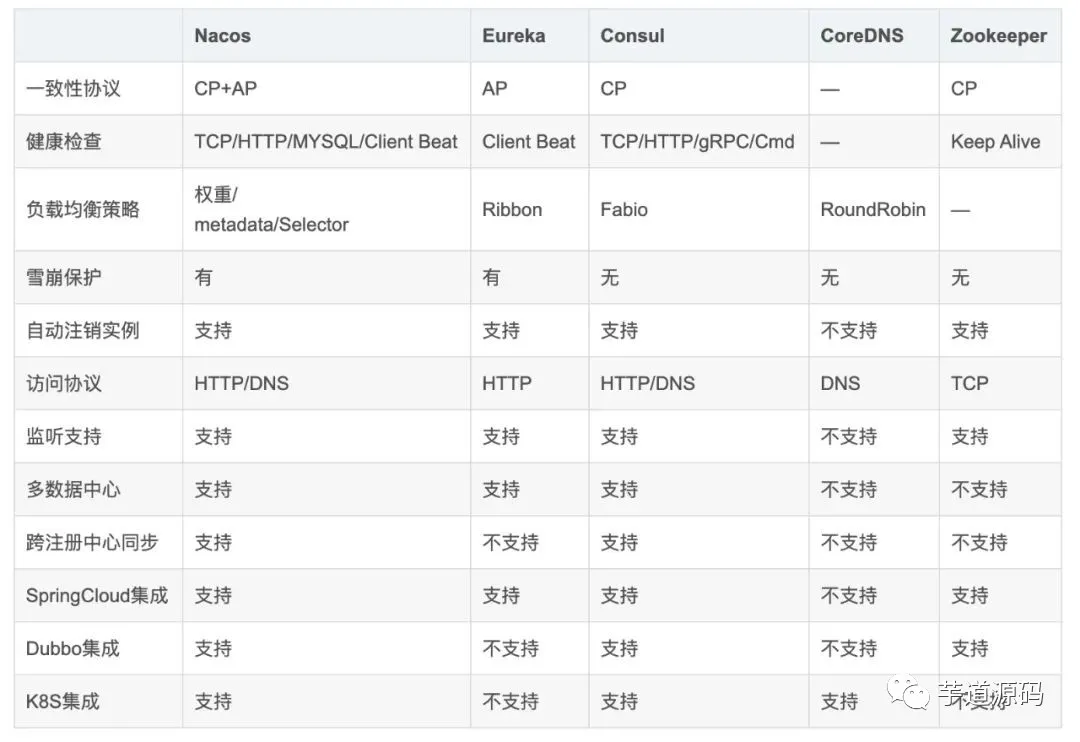This screenshot has width=1080, height=742.
Task: Click the SpringCloud集成 row label
Action: [x=97, y=596]
